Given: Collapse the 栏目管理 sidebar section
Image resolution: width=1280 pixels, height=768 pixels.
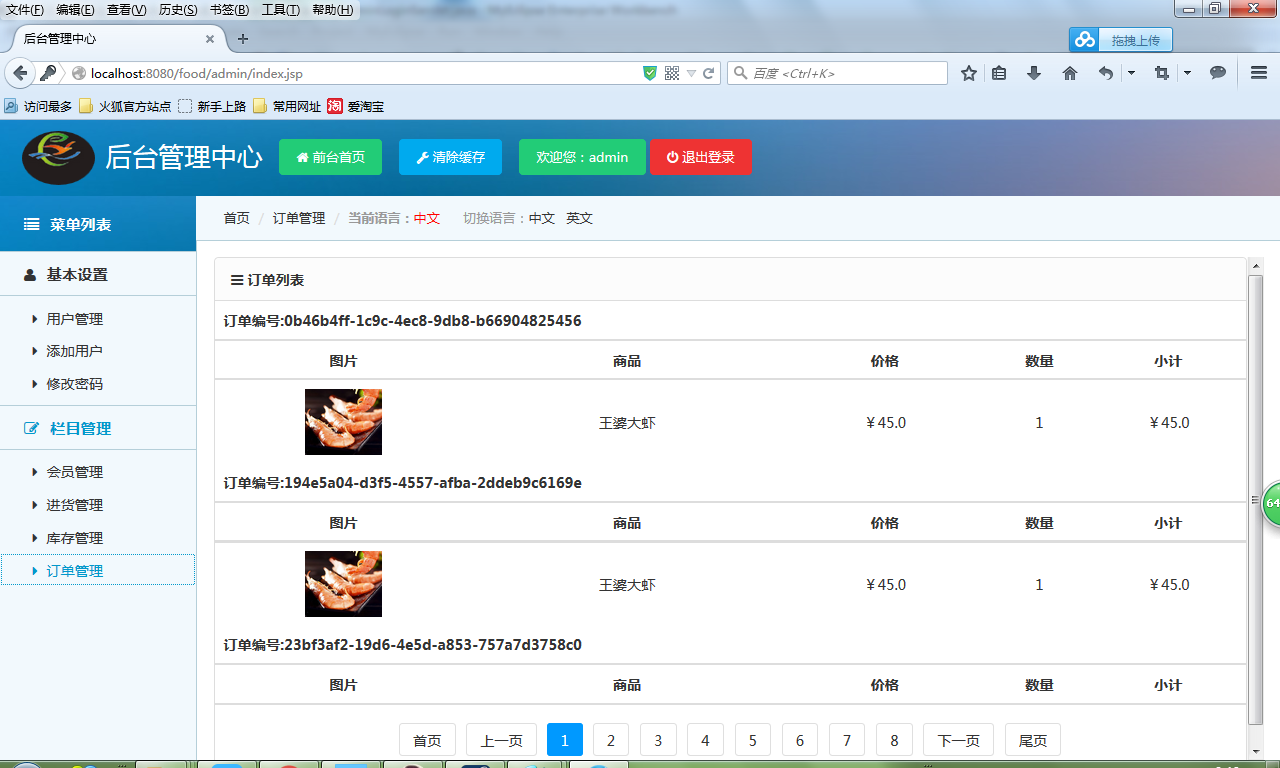Looking at the screenshot, I should click(98, 428).
